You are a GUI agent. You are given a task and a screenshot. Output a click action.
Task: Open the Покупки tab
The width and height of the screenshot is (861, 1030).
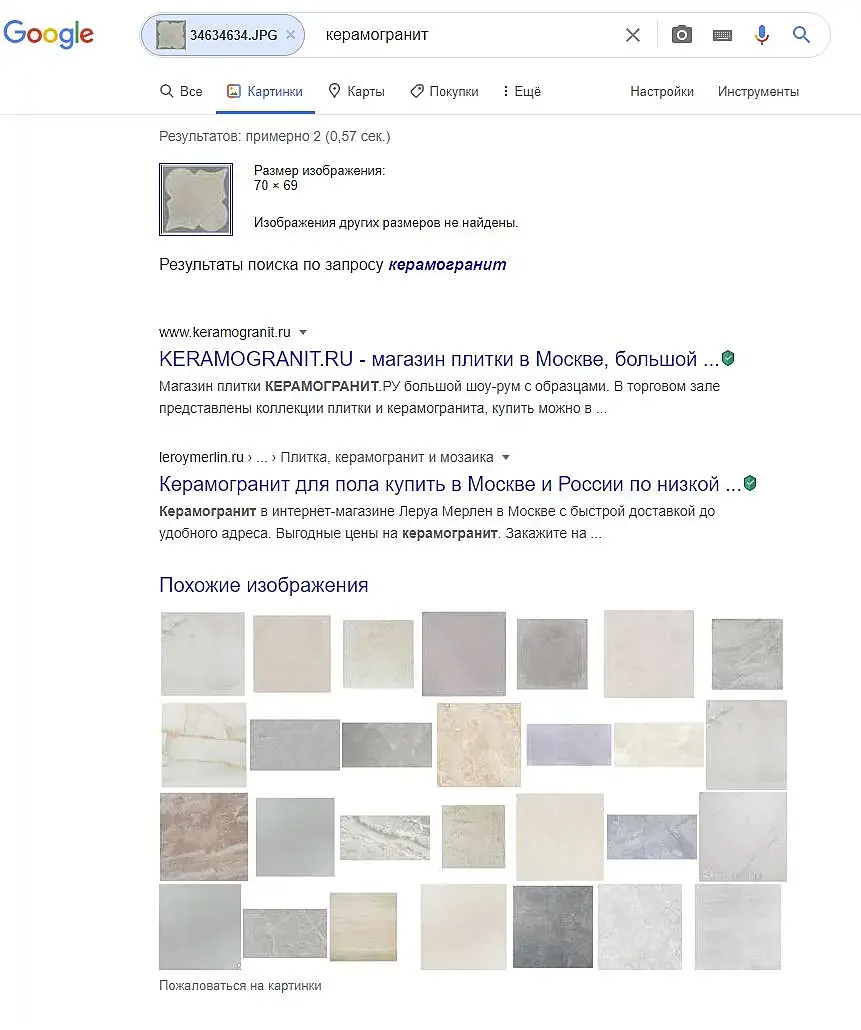point(445,91)
